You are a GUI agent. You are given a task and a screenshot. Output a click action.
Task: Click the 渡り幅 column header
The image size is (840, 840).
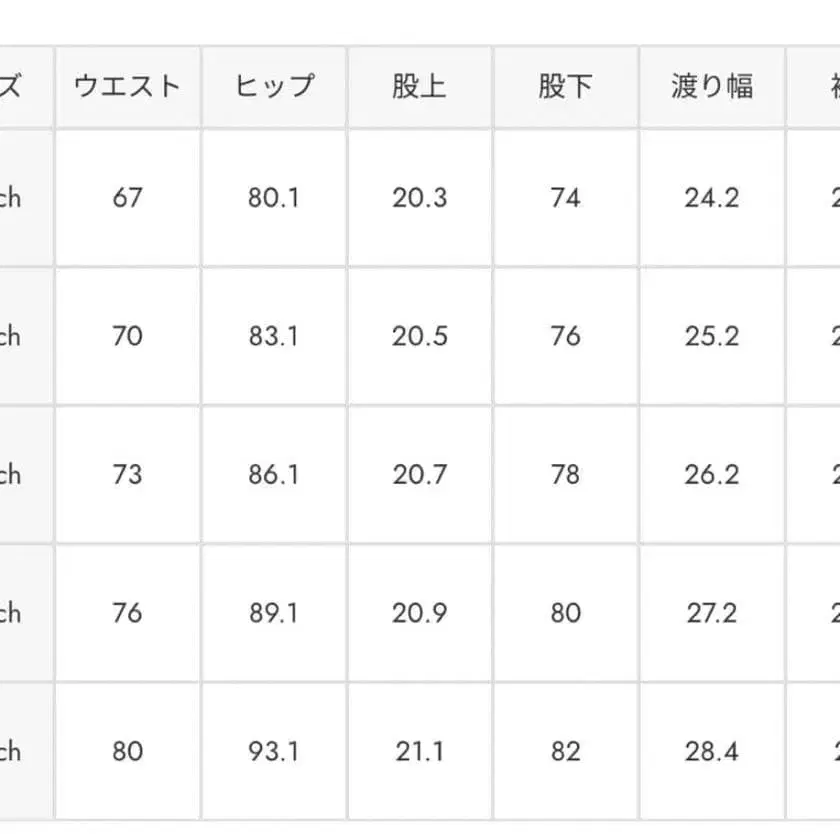[711, 86]
